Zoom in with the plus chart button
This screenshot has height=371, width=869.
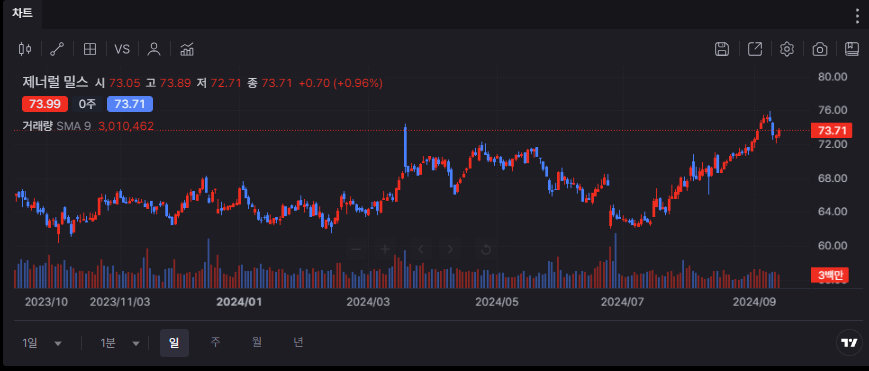385,250
